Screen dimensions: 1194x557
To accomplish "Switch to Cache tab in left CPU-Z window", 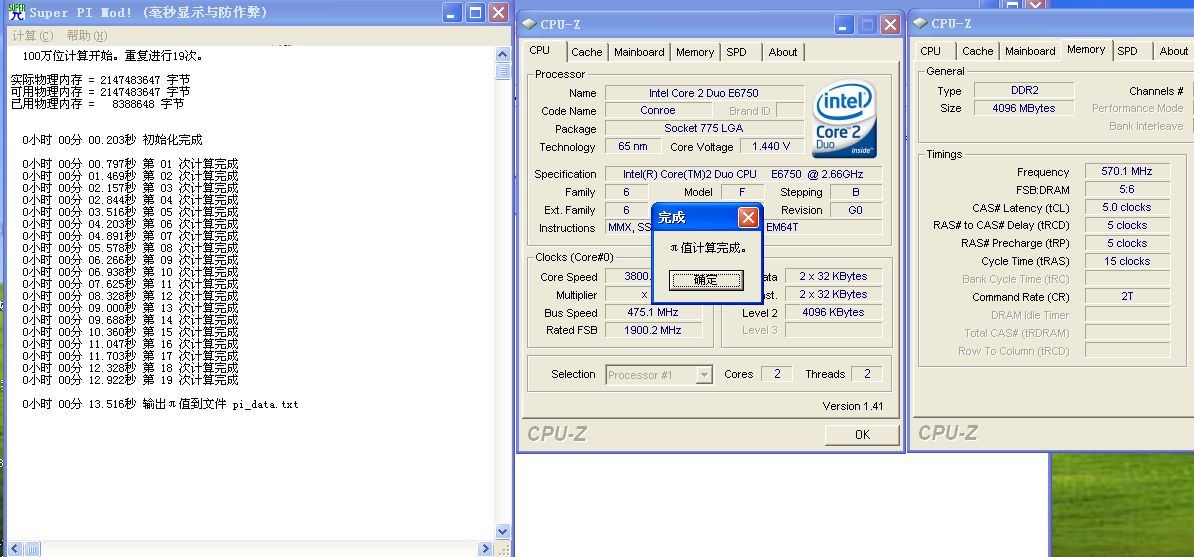I will [587, 52].
